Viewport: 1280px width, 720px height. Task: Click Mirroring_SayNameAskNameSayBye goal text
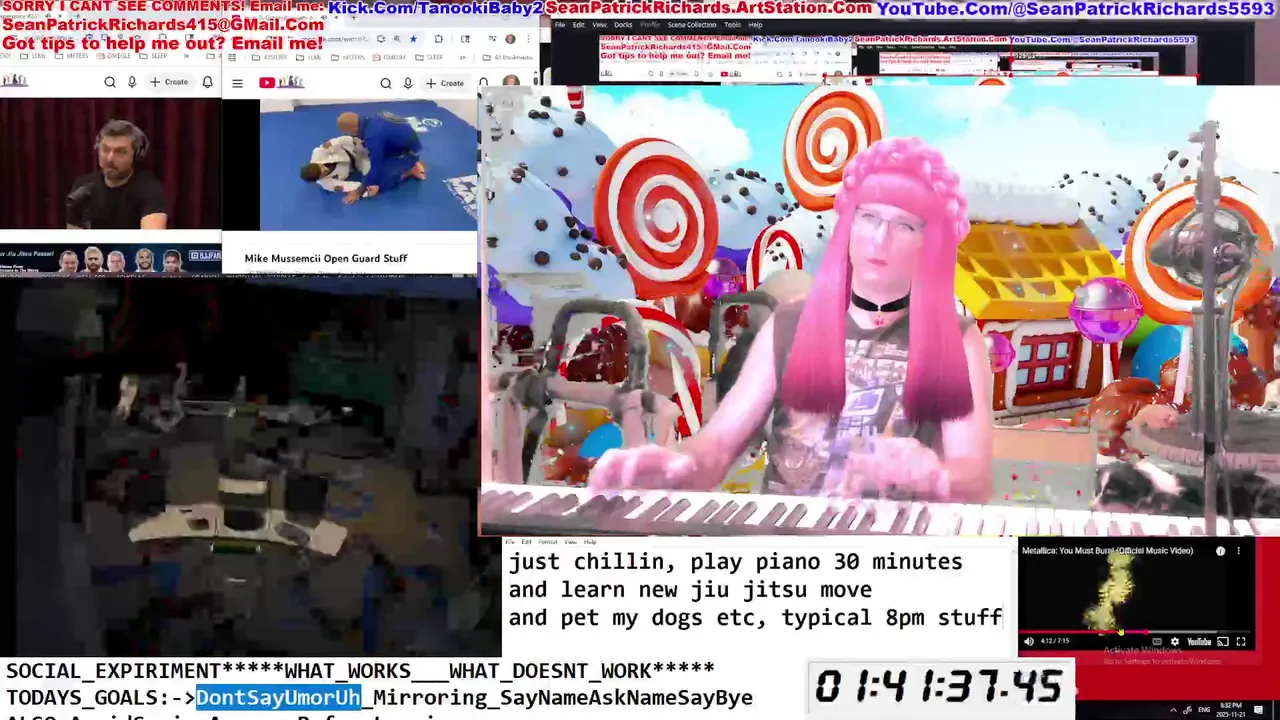point(563,697)
